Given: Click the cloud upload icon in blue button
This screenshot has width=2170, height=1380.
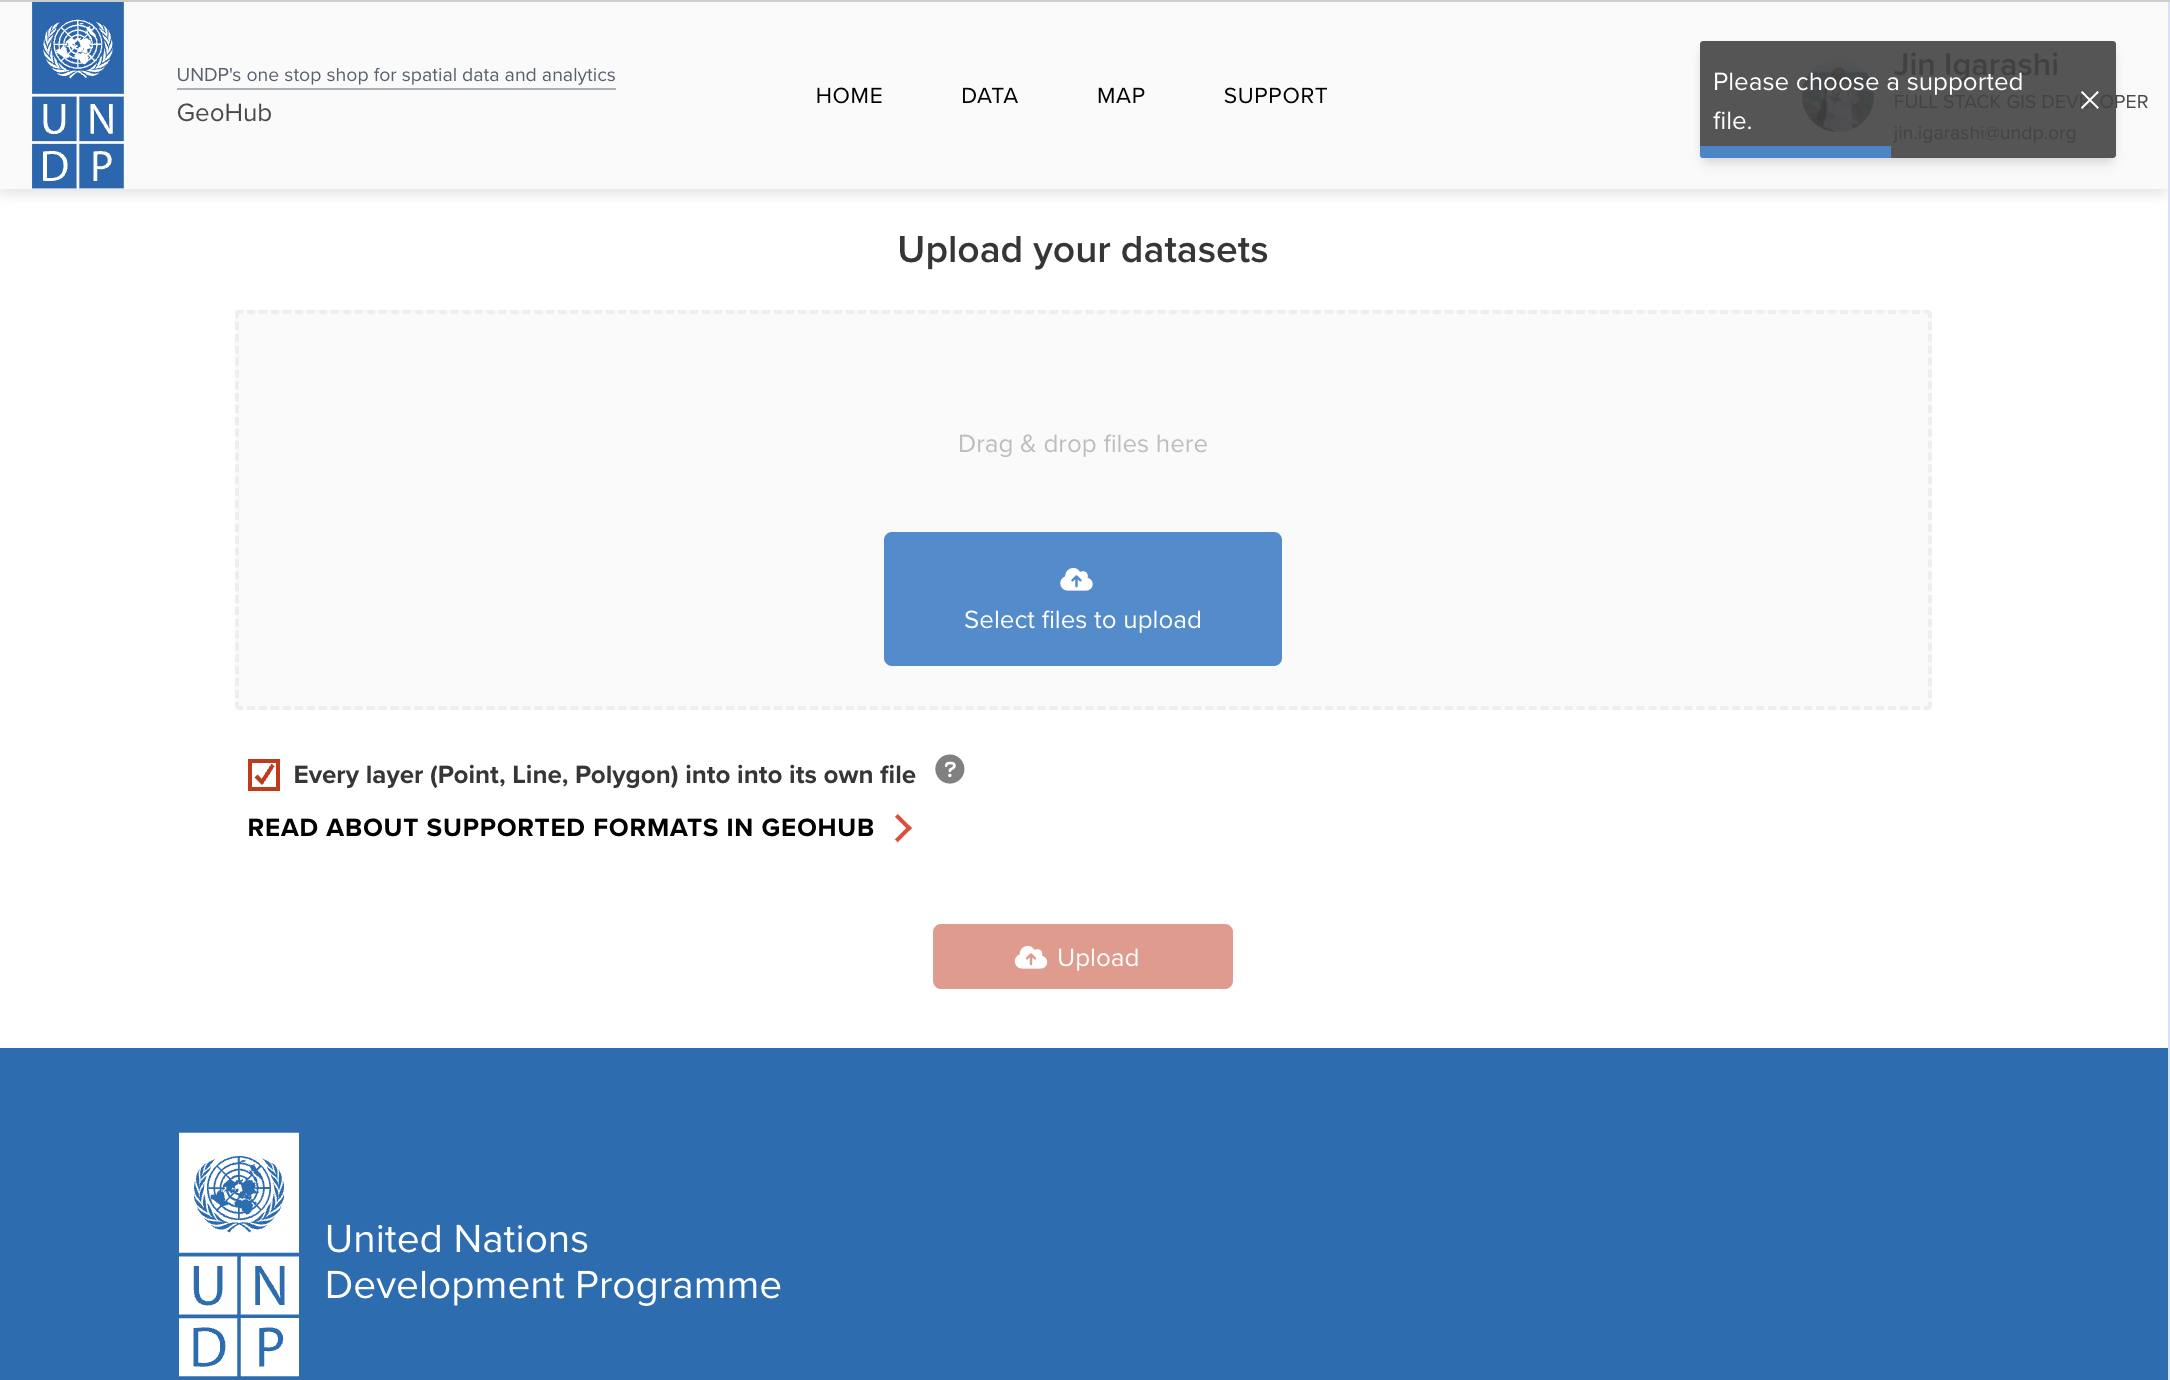Looking at the screenshot, I should pos(1076,580).
